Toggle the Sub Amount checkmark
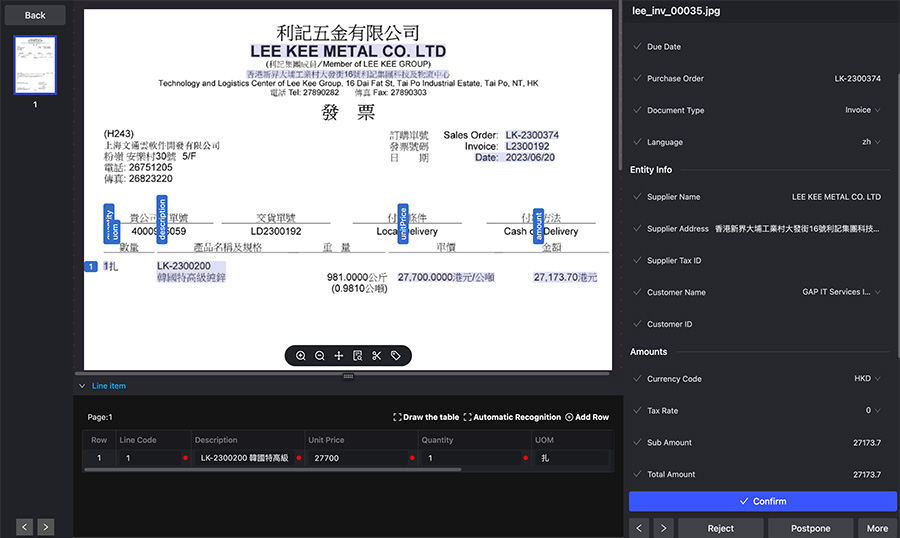This screenshot has height=538, width=900. [x=637, y=442]
